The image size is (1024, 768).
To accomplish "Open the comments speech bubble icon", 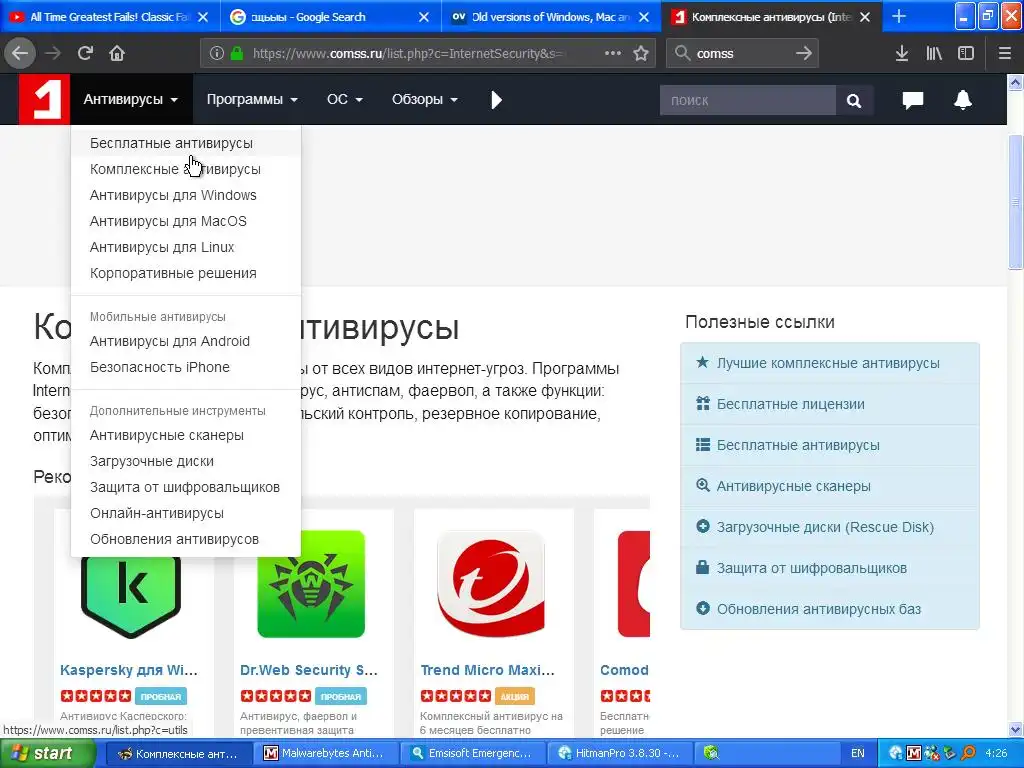I will coord(912,100).
